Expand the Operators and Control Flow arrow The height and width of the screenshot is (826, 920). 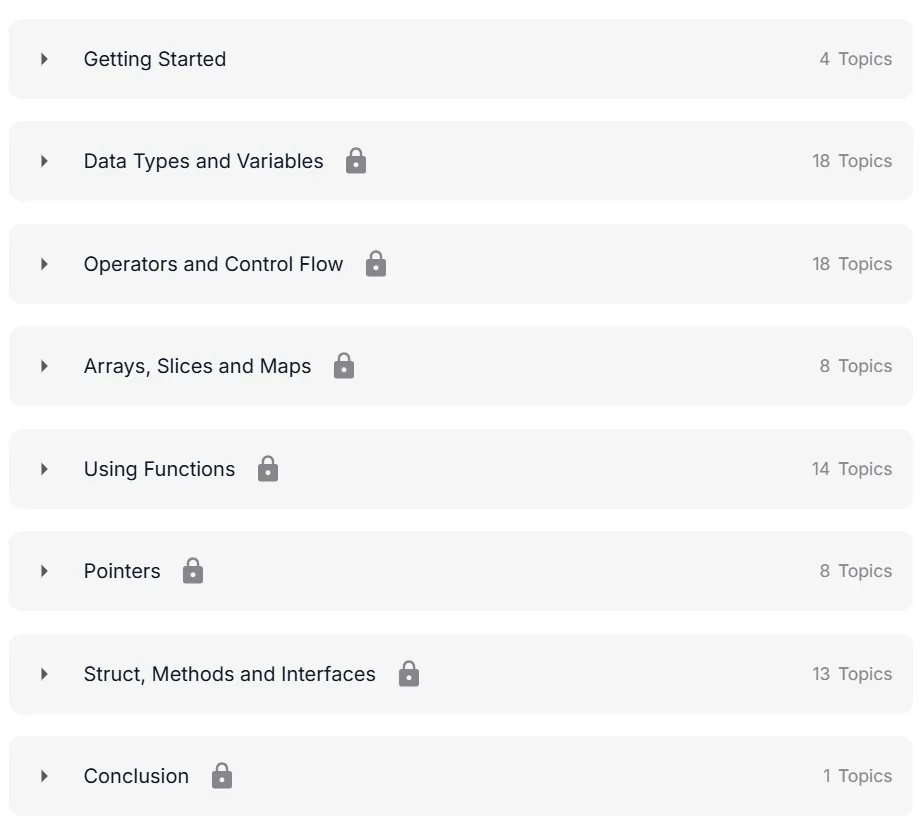pos(44,263)
